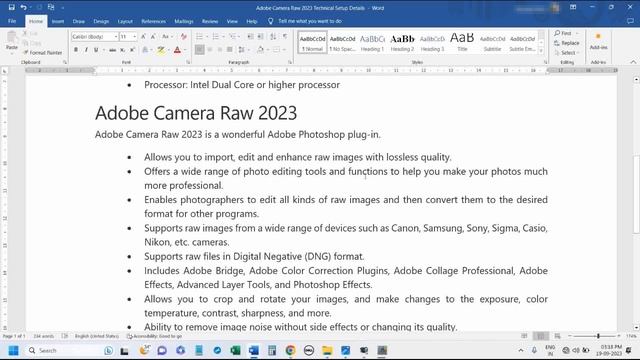640x360 pixels.
Task: Open Google Chrome from the taskbar
Action: point(291,350)
